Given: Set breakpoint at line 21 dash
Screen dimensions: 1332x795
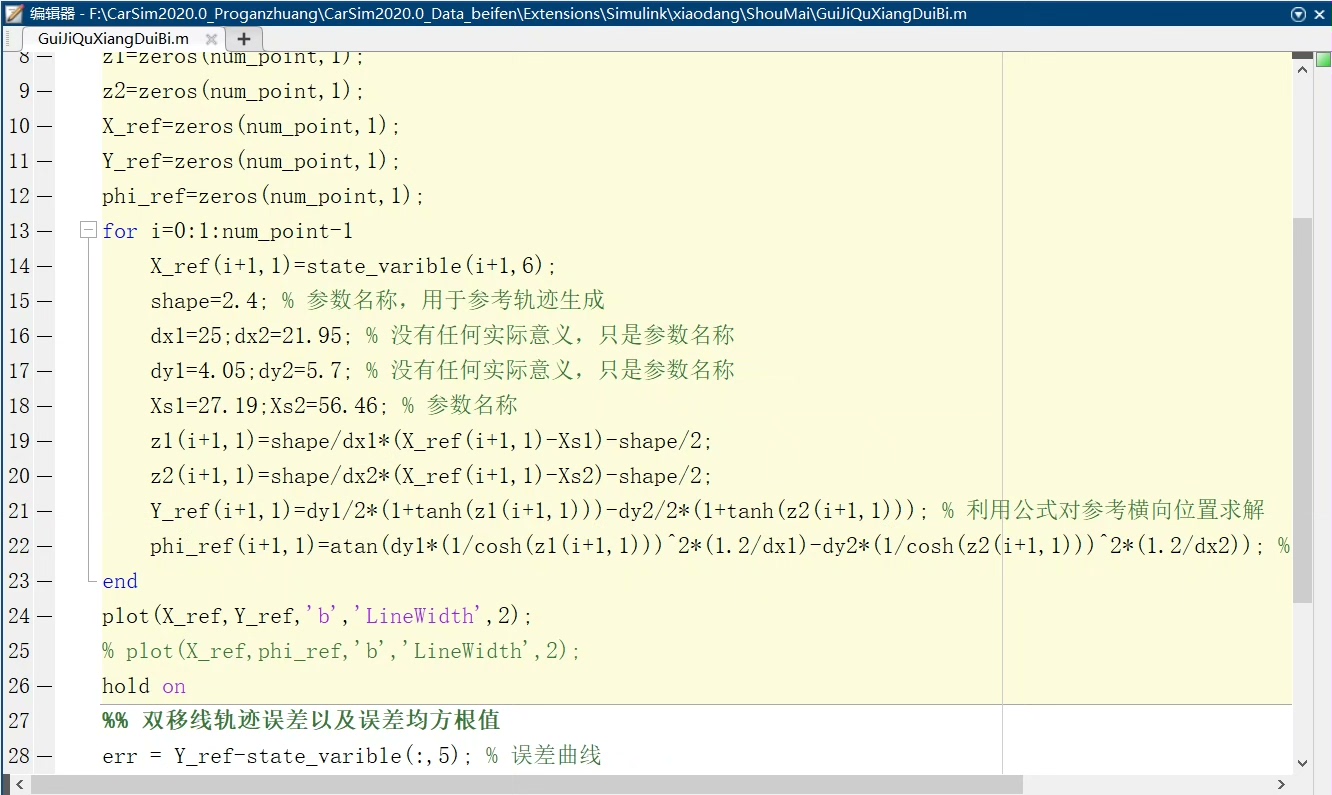Looking at the screenshot, I should click(45, 511).
